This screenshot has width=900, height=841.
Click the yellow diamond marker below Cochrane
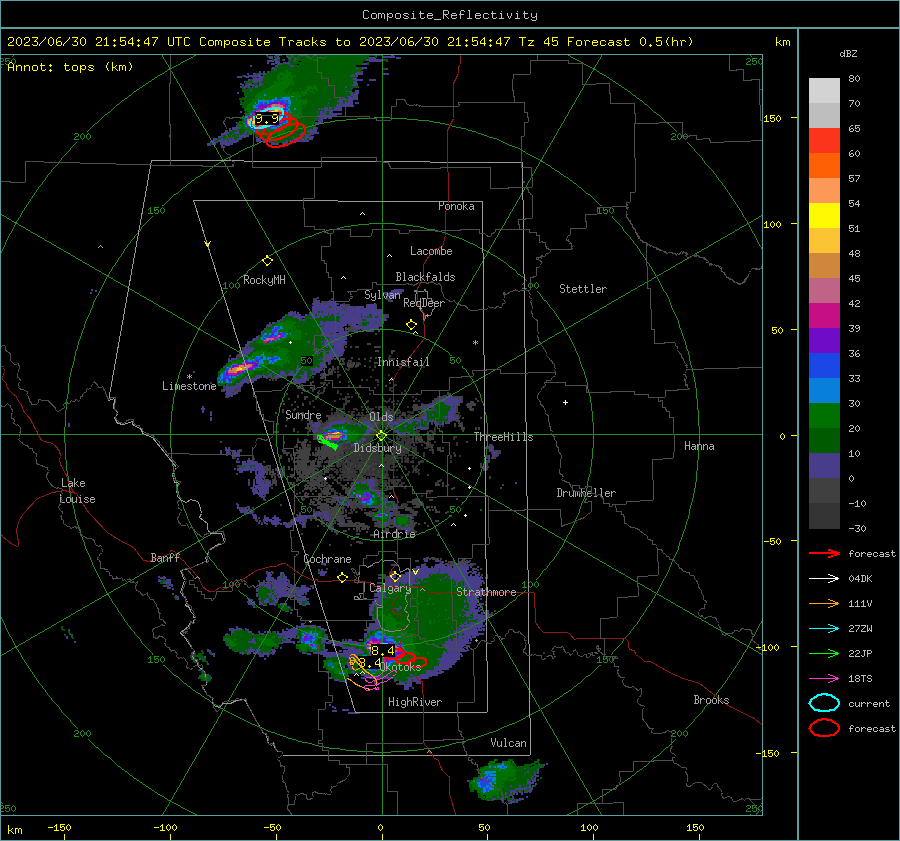click(x=343, y=577)
